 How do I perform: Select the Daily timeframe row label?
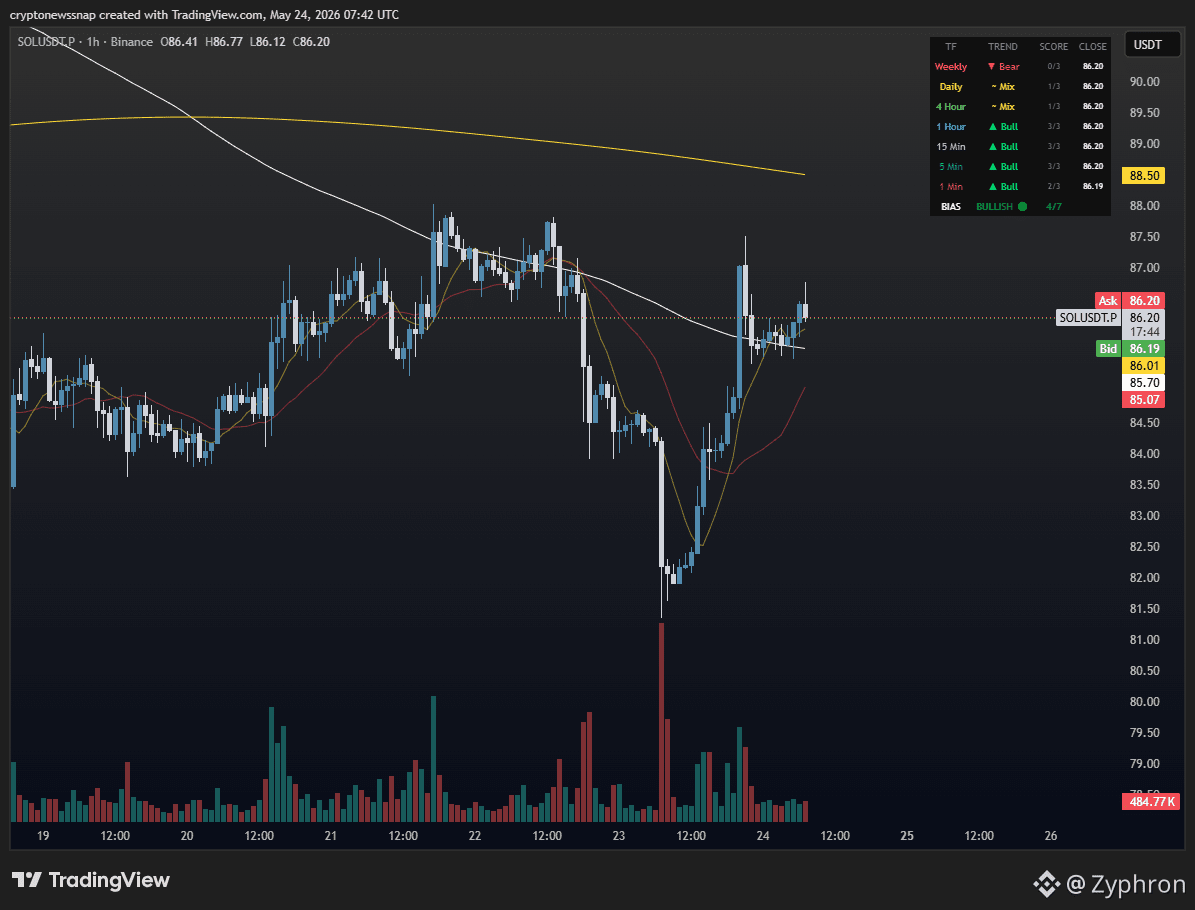(950, 87)
